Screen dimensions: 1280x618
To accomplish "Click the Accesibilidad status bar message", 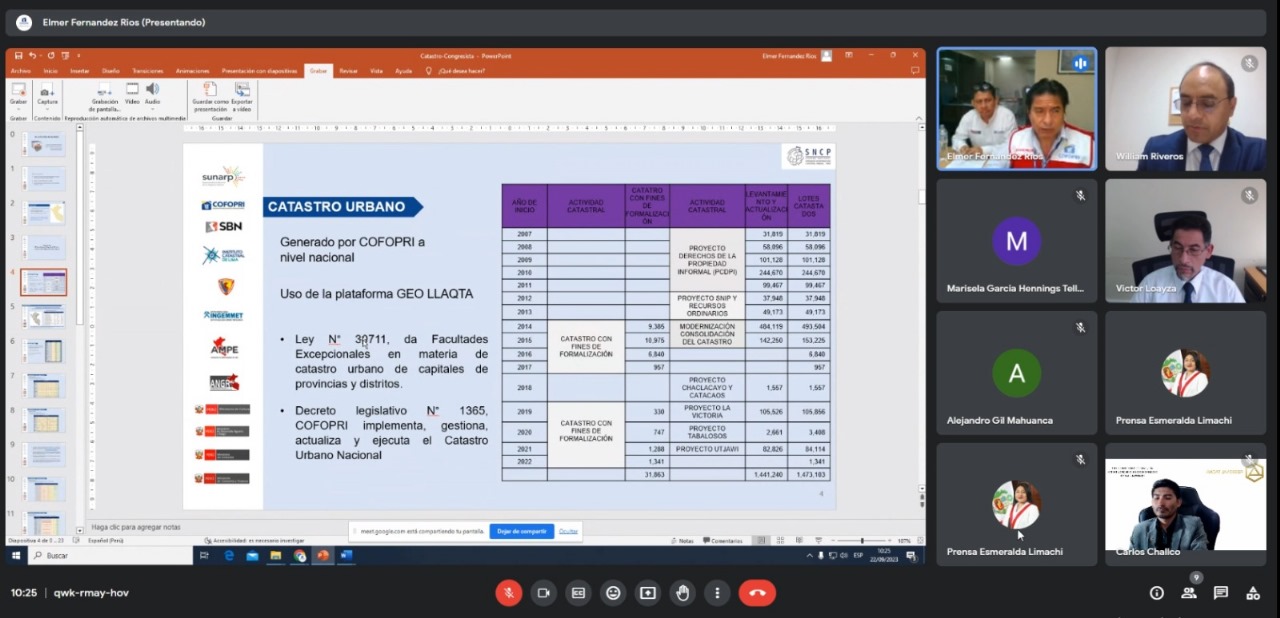I will [x=253, y=541].
